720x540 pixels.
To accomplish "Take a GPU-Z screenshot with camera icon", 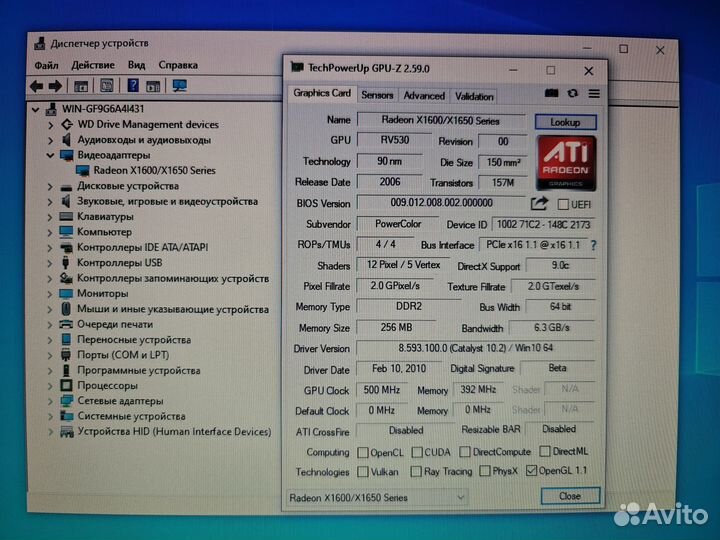I will [x=551, y=94].
